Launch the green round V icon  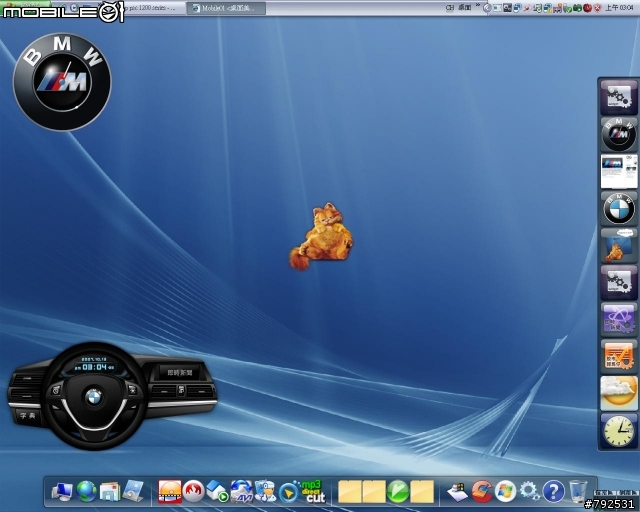point(398,492)
